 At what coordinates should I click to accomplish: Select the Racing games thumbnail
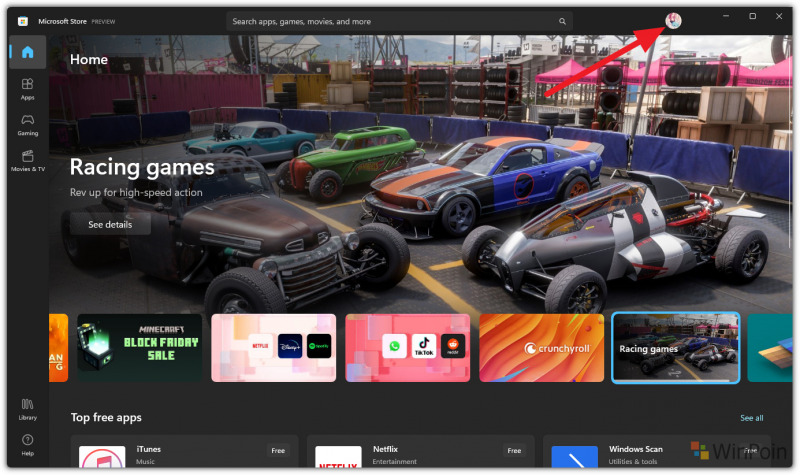click(x=676, y=347)
